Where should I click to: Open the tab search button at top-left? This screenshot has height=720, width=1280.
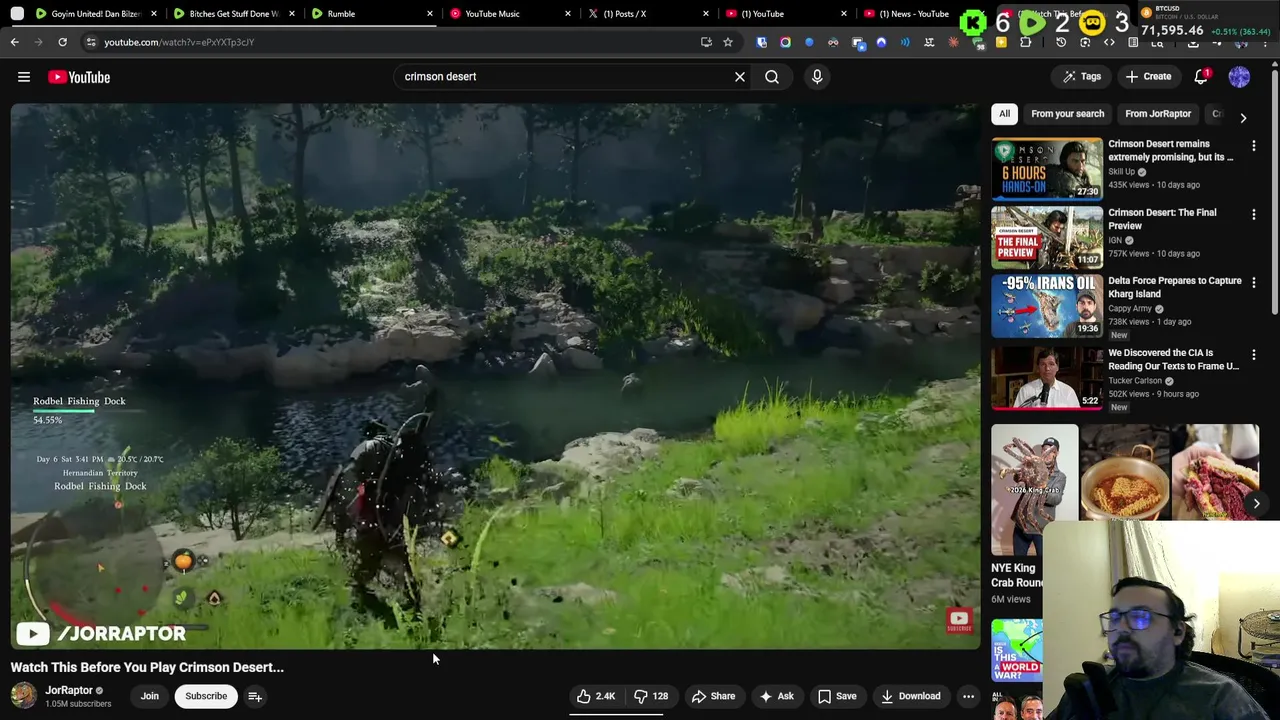[17, 14]
